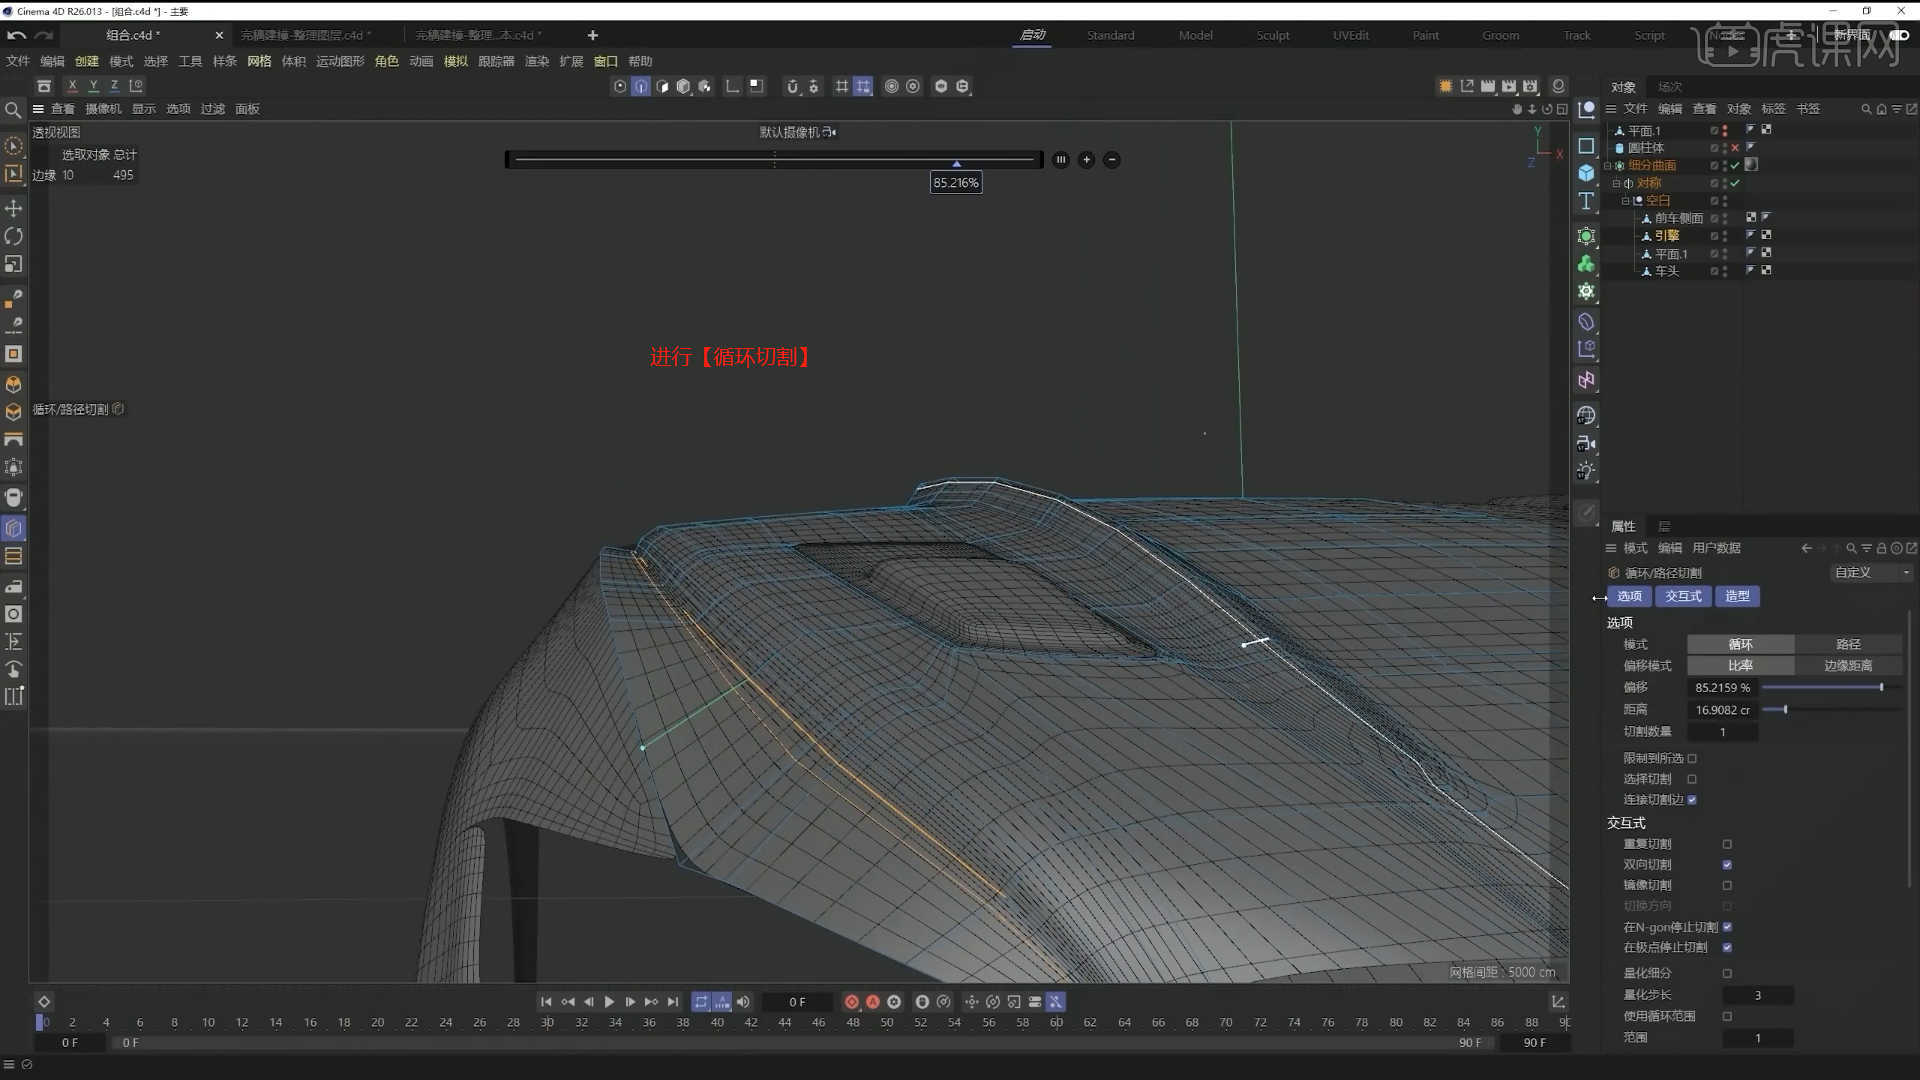Click the Null object icon in palette
The height and width of the screenshot is (1080, 1920).
tap(1586, 110)
